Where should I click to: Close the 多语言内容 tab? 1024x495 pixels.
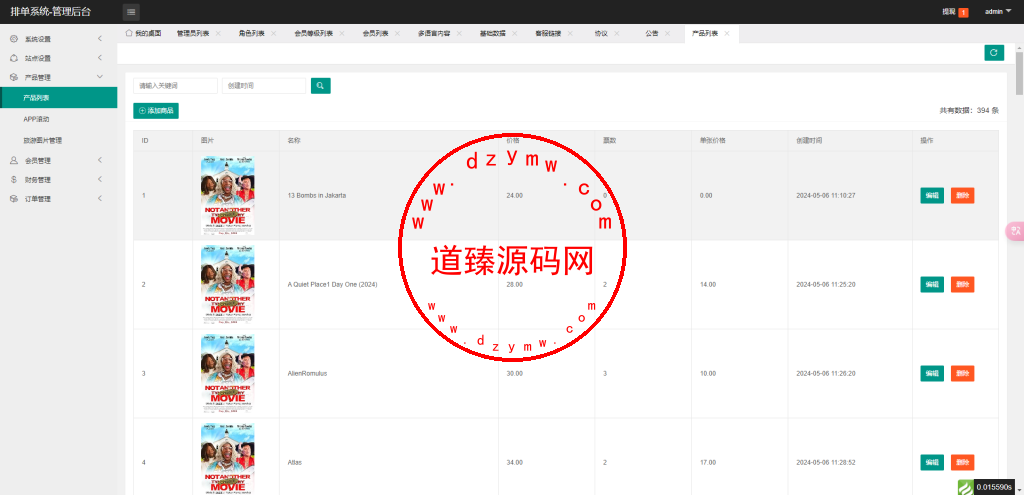tap(458, 33)
